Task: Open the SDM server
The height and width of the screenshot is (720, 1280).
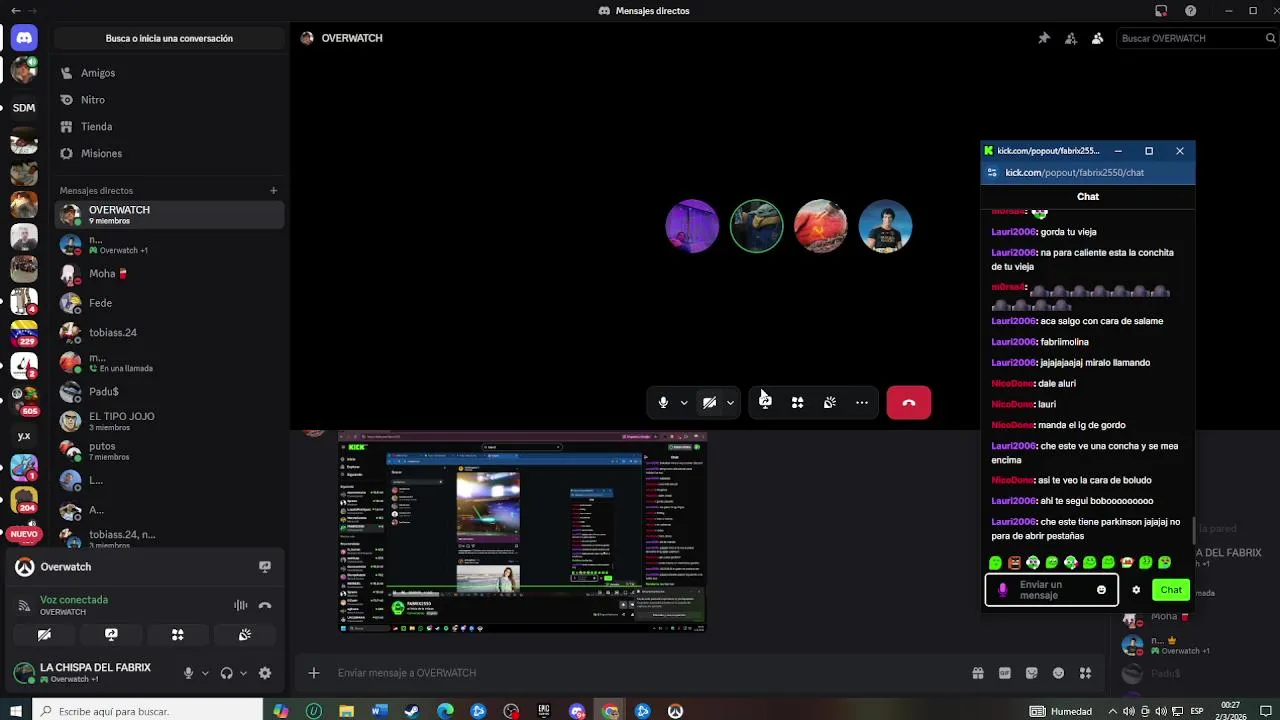Action: [24, 107]
